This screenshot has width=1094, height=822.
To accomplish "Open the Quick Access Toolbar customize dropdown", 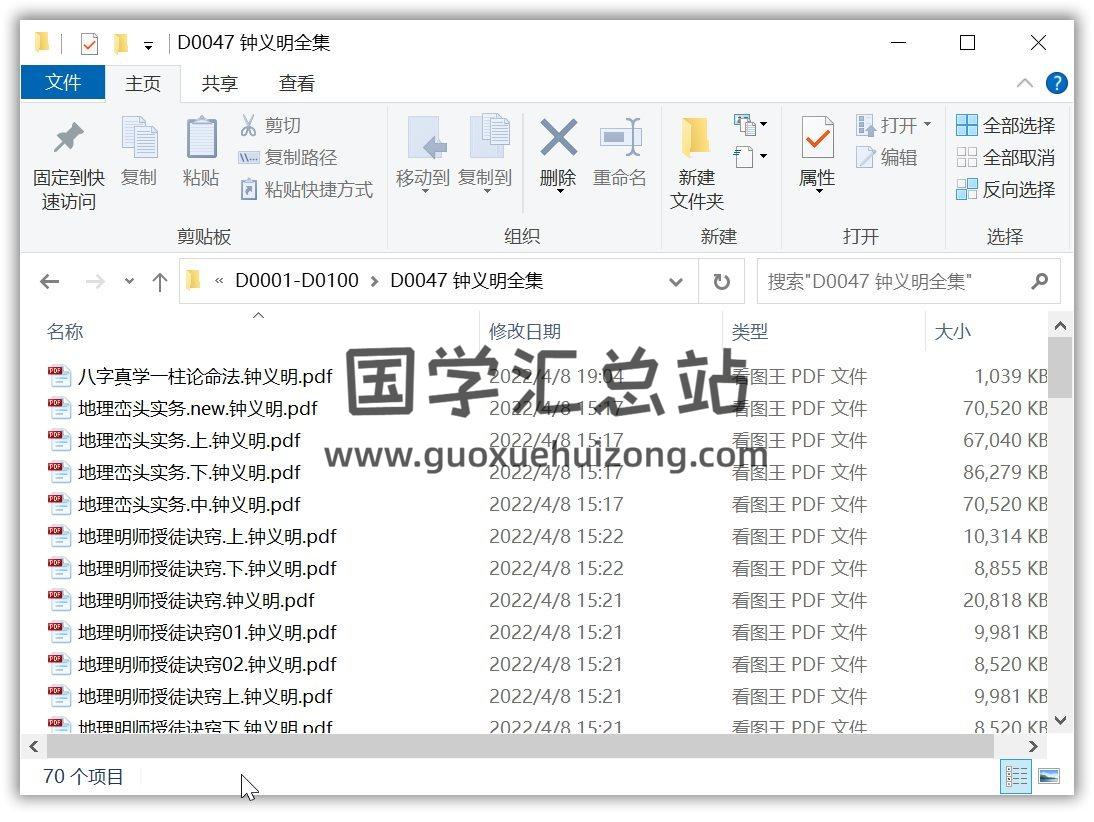I will (x=149, y=45).
